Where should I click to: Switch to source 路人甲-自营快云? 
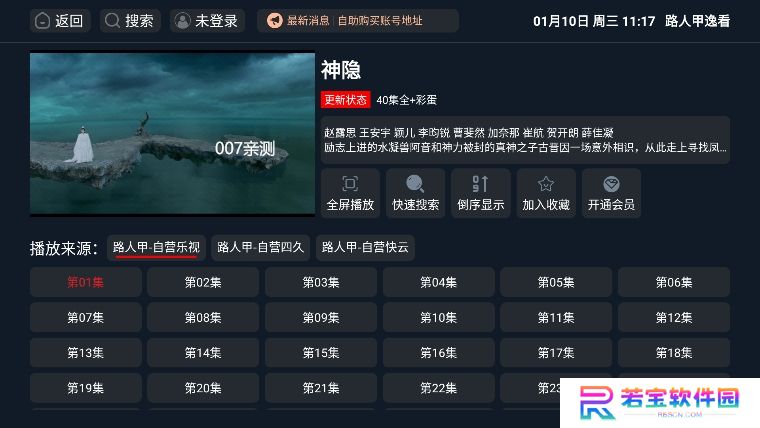point(365,248)
